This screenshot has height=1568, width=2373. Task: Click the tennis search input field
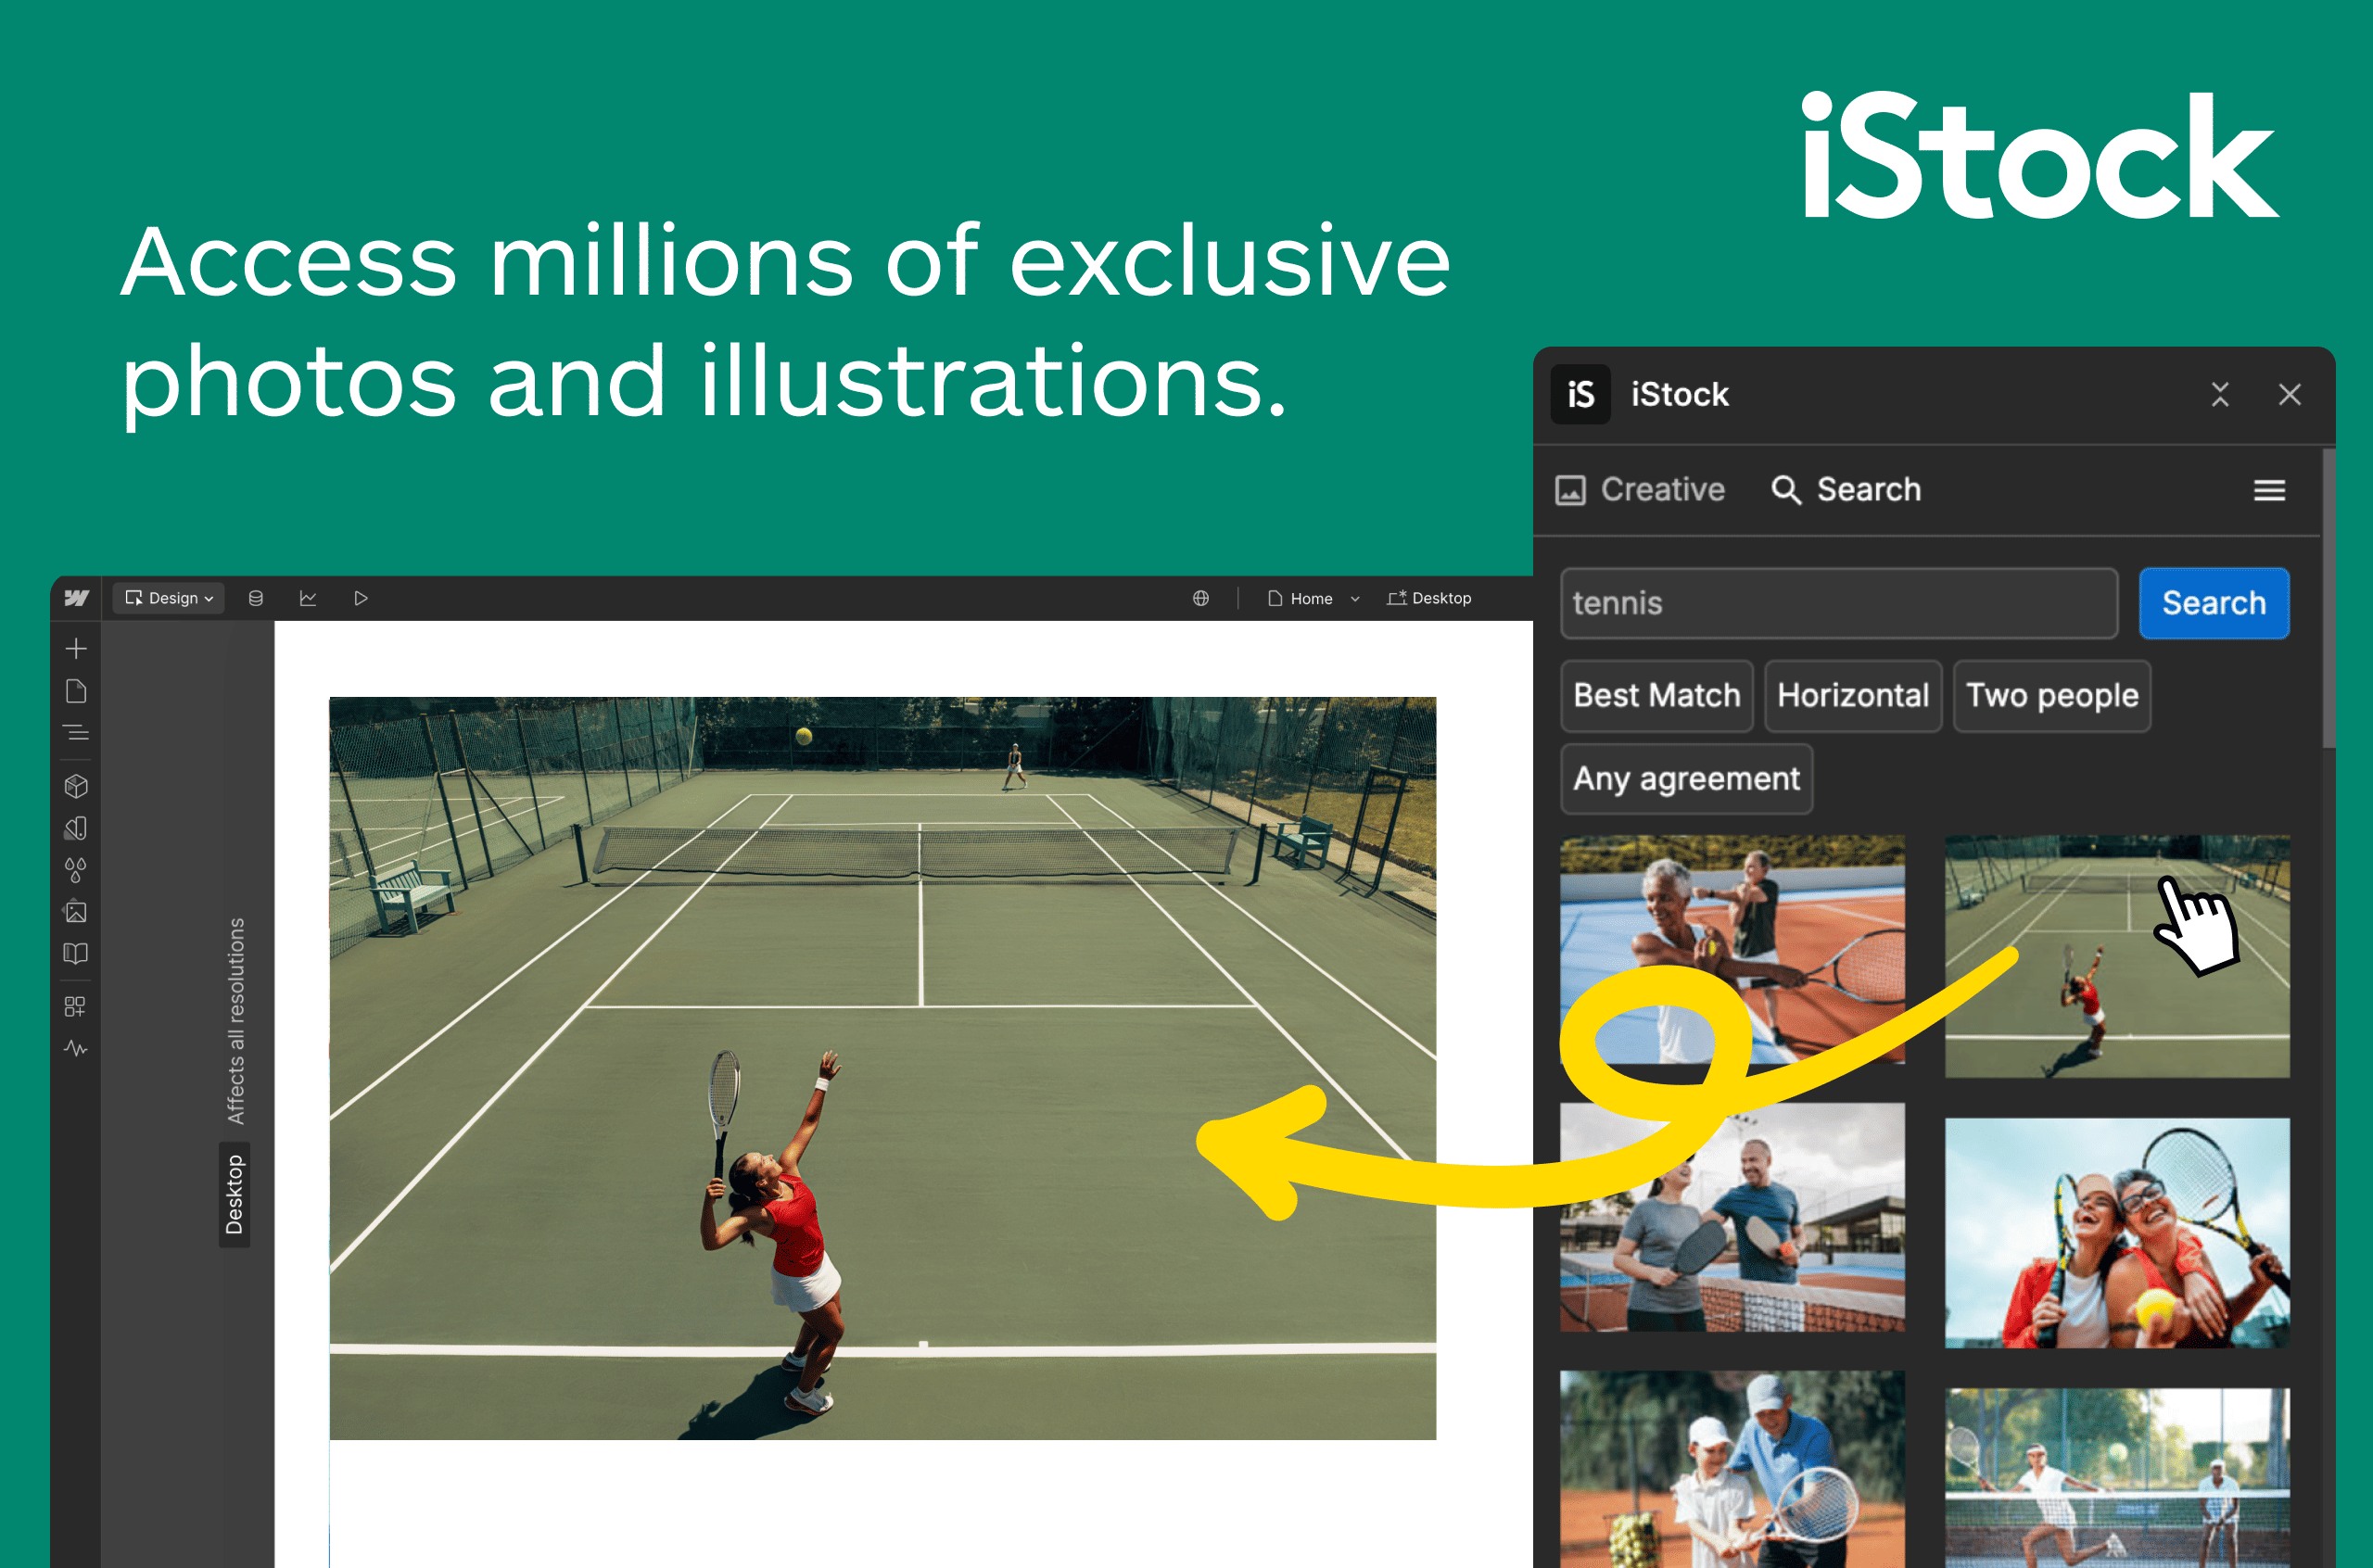1838,603
